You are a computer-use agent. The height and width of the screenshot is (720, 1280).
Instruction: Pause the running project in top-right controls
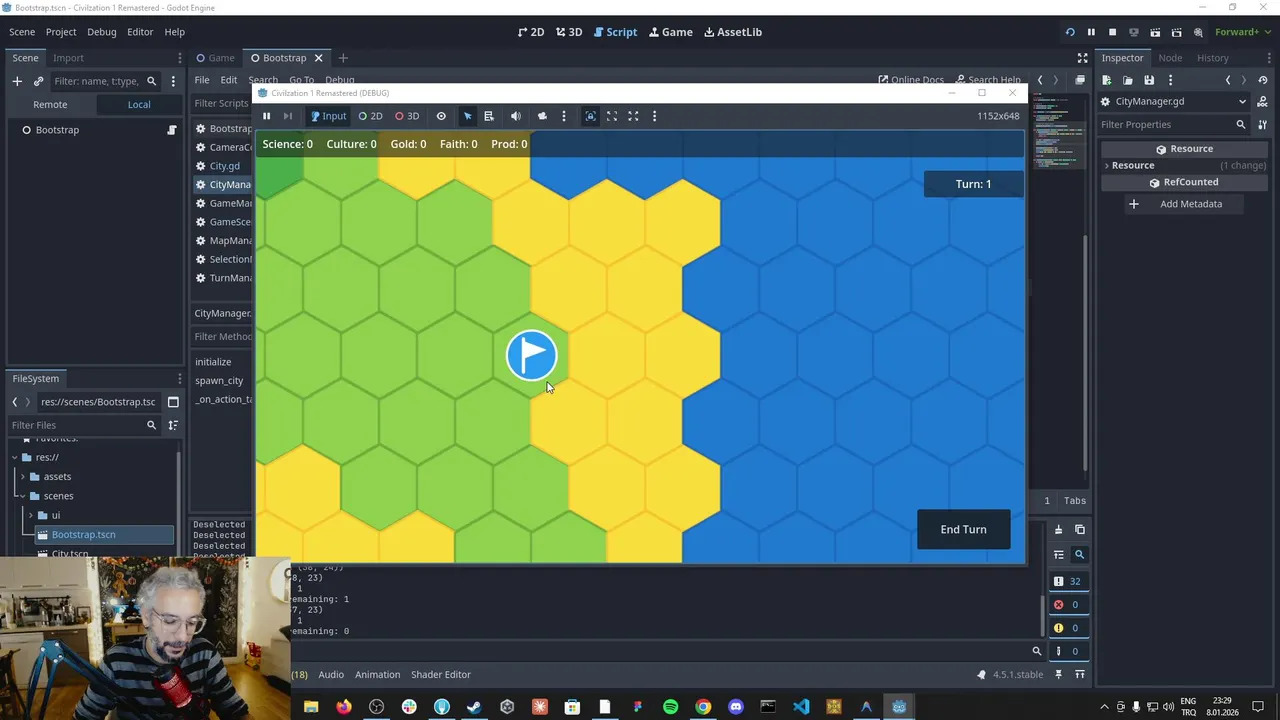coord(1091,32)
